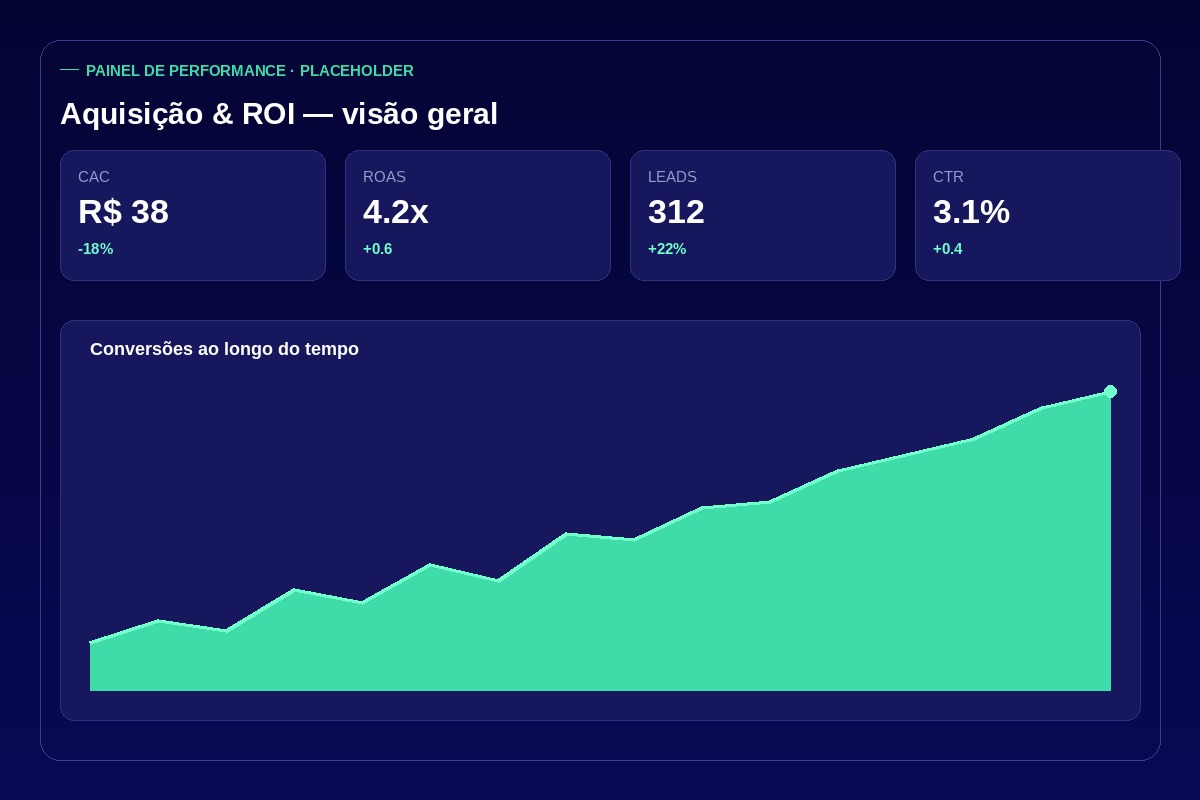Click the +22% leads change indicator
1200x800 pixels.
coord(667,249)
